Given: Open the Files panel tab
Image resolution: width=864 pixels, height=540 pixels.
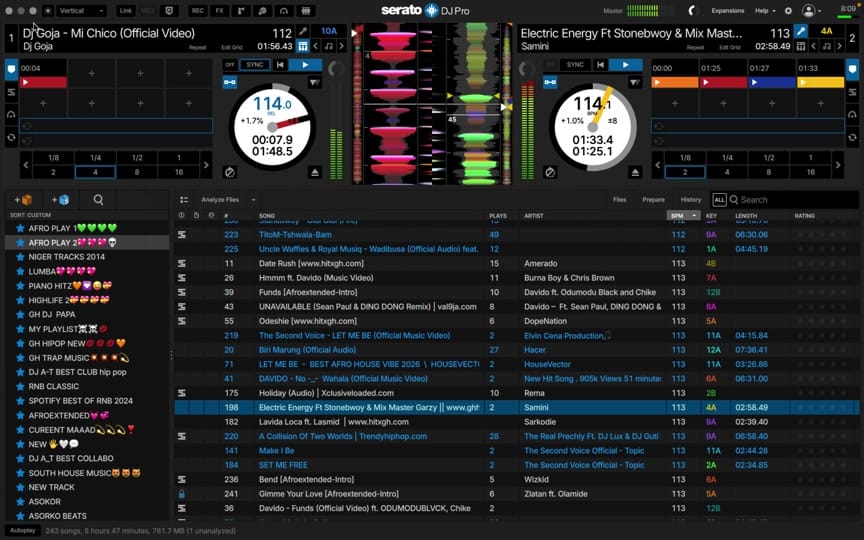Looking at the screenshot, I should [x=619, y=200].
